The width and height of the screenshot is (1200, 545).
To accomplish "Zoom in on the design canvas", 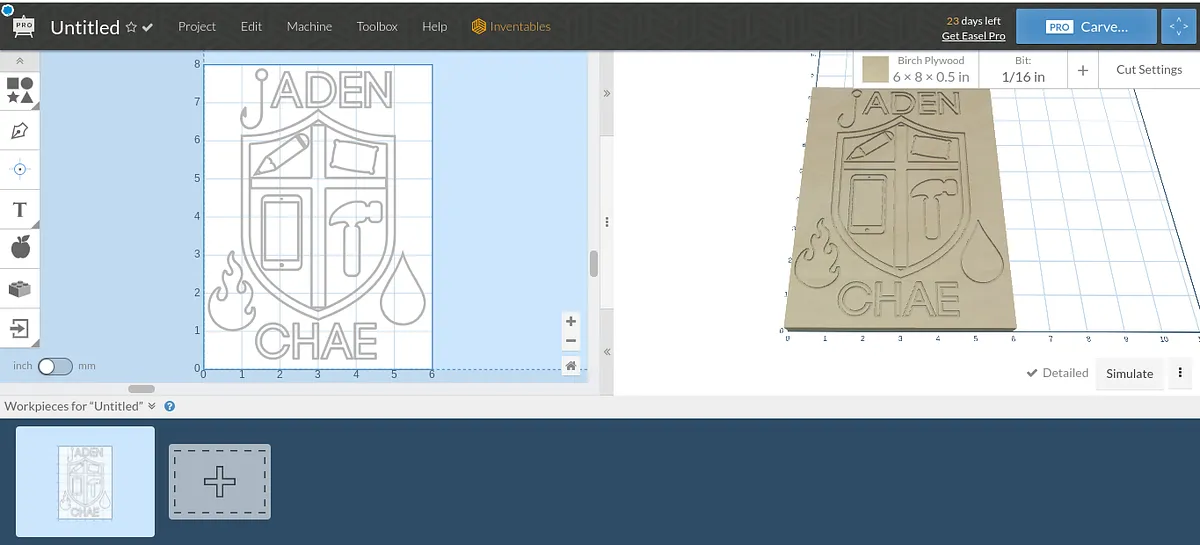I will point(570,321).
